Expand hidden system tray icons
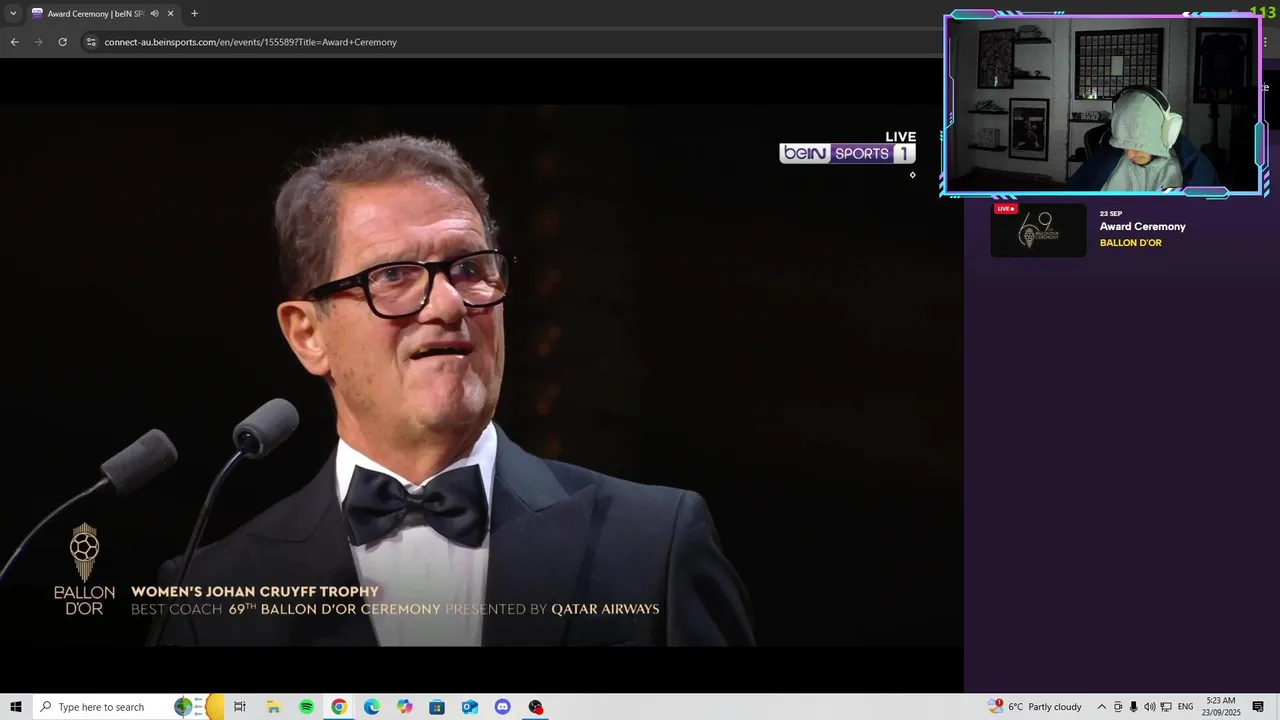This screenshot has height=720, width=1280. 1102,707
